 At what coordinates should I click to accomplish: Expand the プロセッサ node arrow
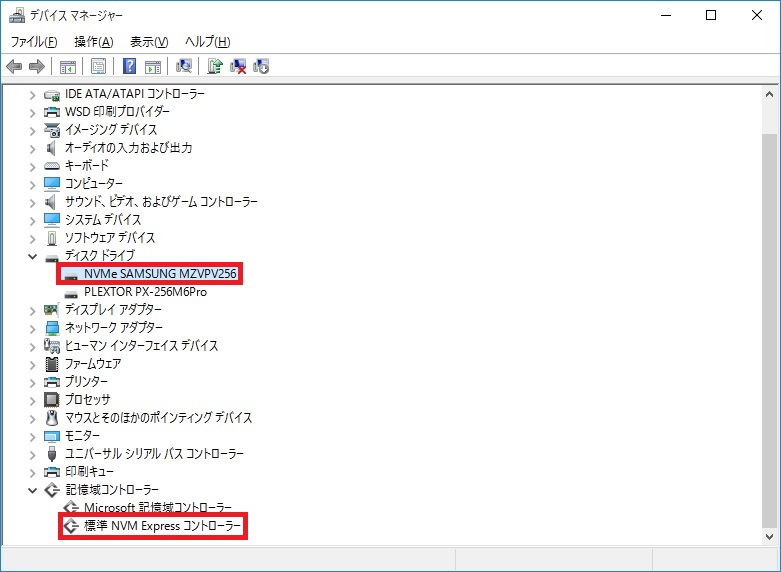point(32,401)
